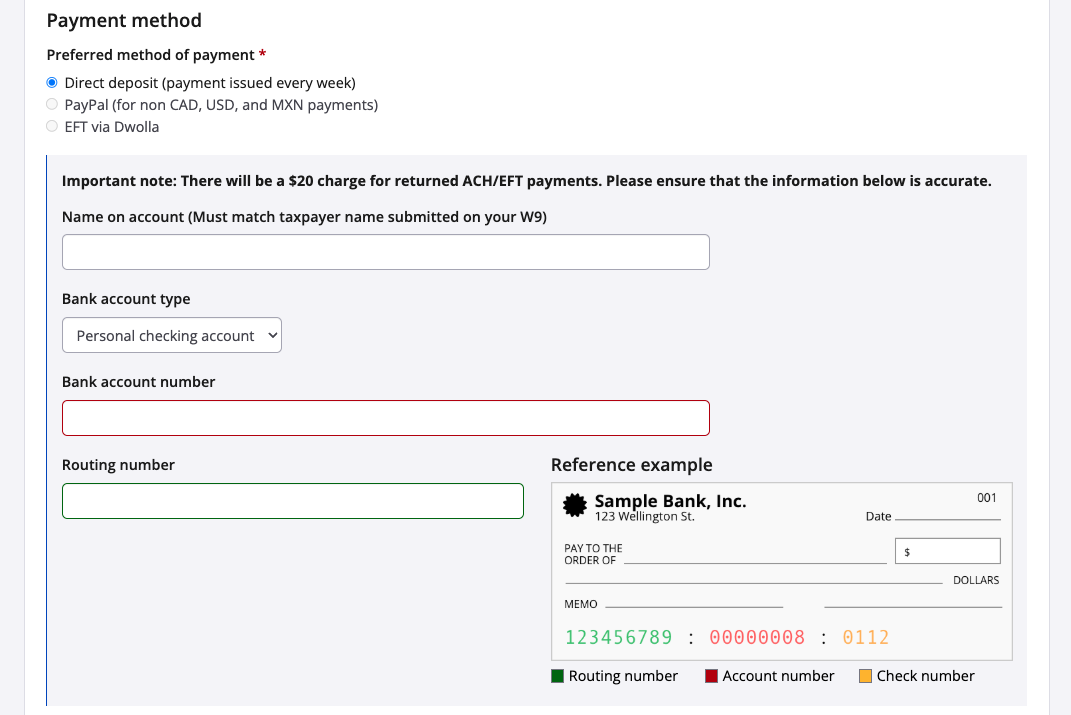
Task: Click the Sample Bank, Inc. name
Action: click(x=670, y=501)
